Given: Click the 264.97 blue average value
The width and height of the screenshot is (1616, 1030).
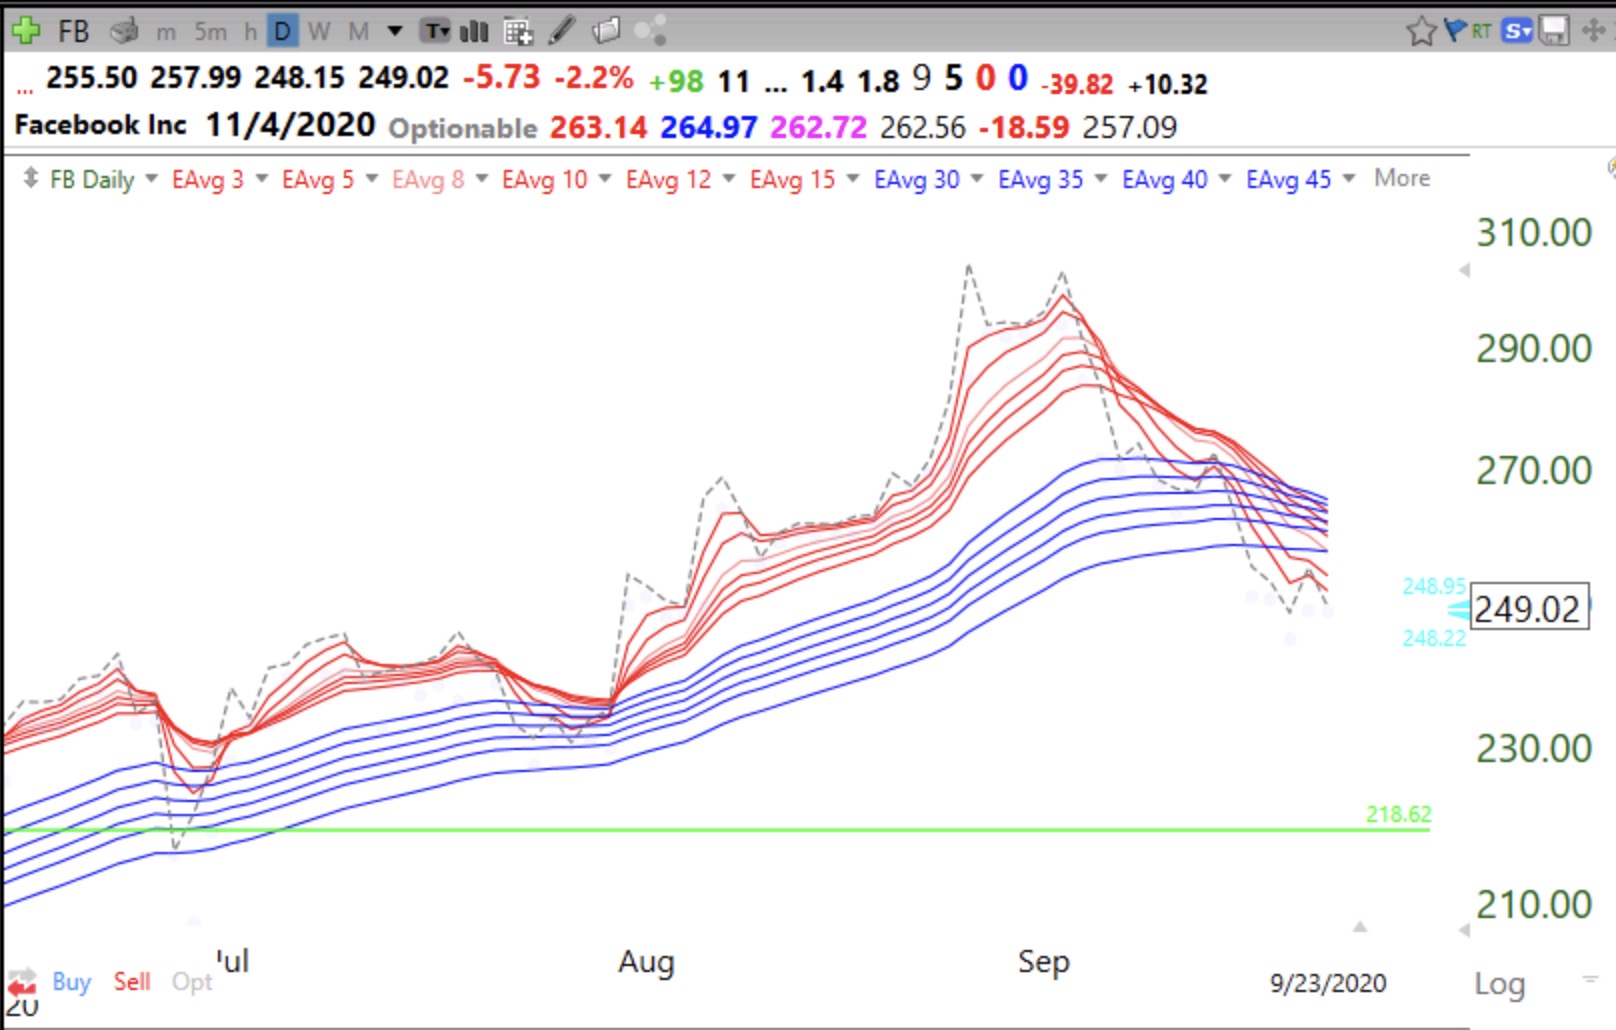Looking at the screenshot, I should 708,127.
